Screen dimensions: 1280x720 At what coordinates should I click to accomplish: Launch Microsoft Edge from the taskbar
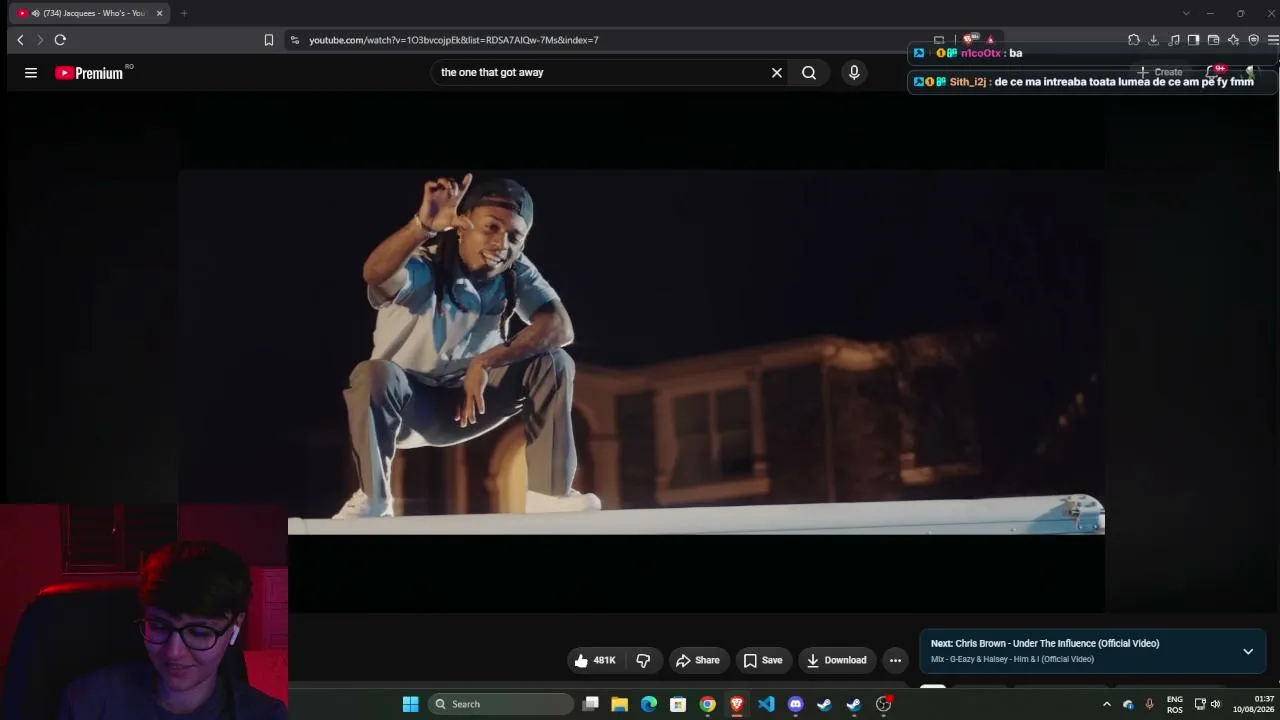coord(649,704)
